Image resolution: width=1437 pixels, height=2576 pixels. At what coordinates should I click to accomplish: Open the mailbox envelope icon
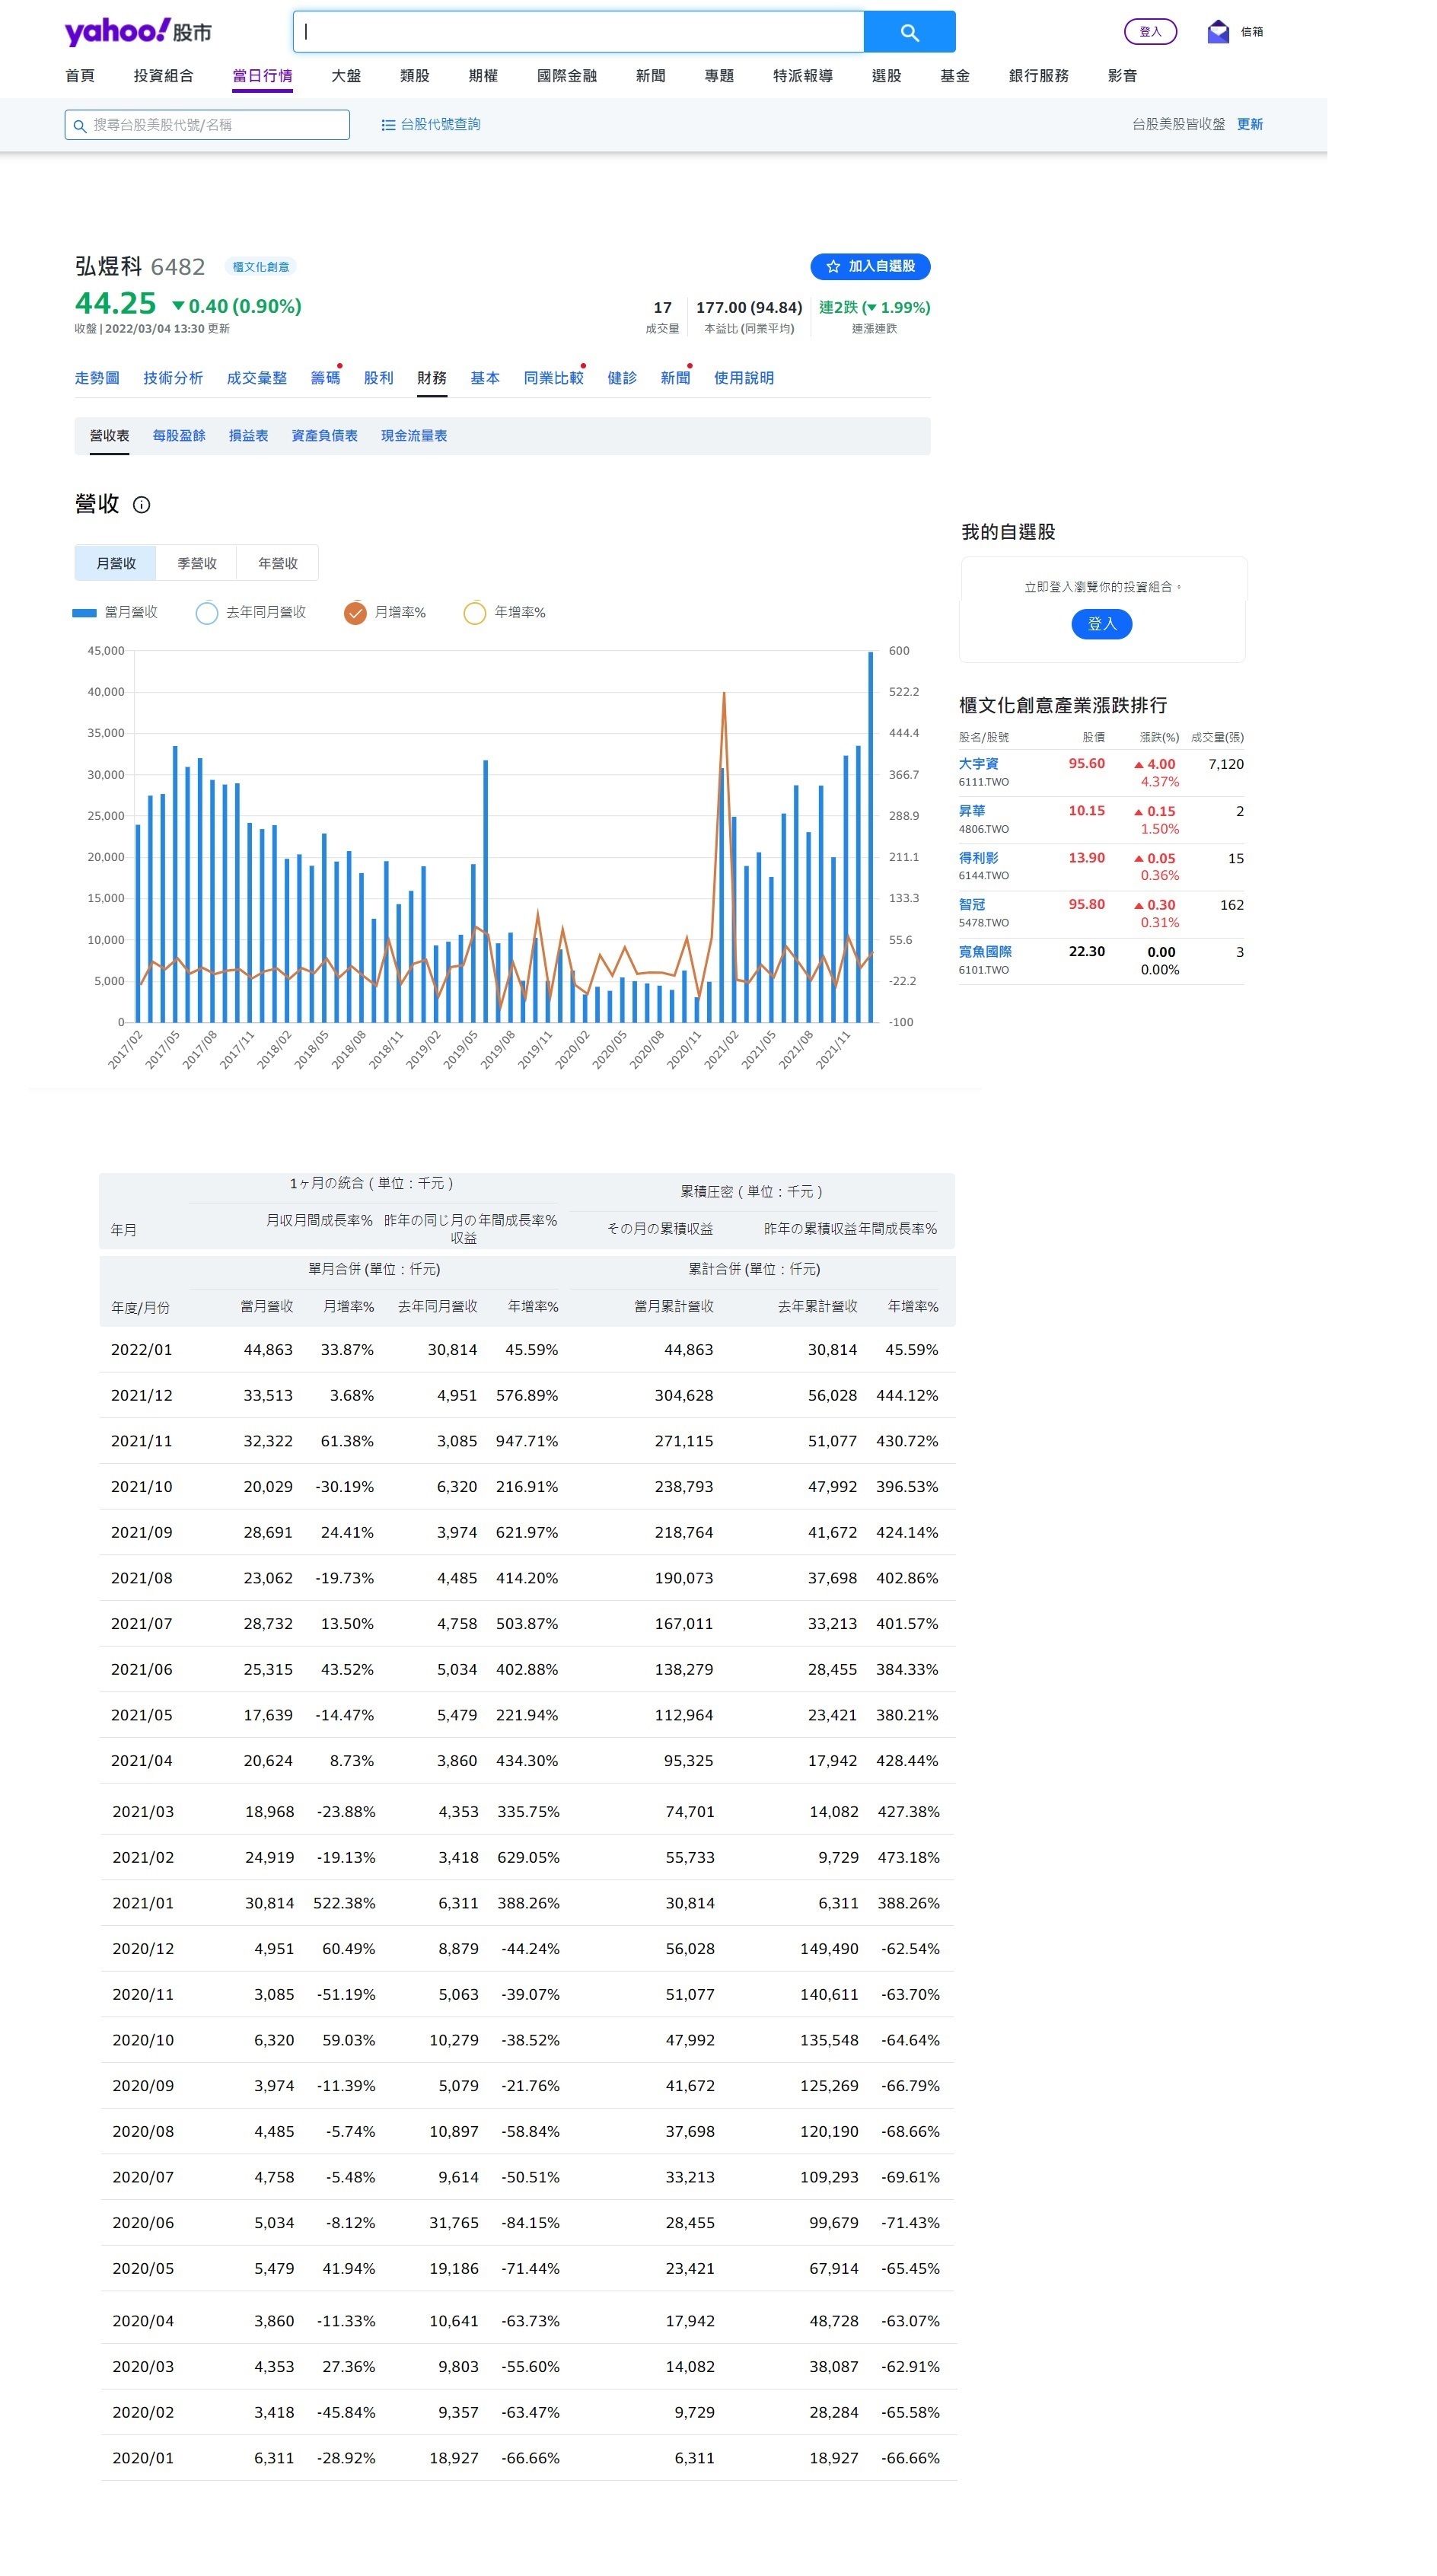(1216, 32)
